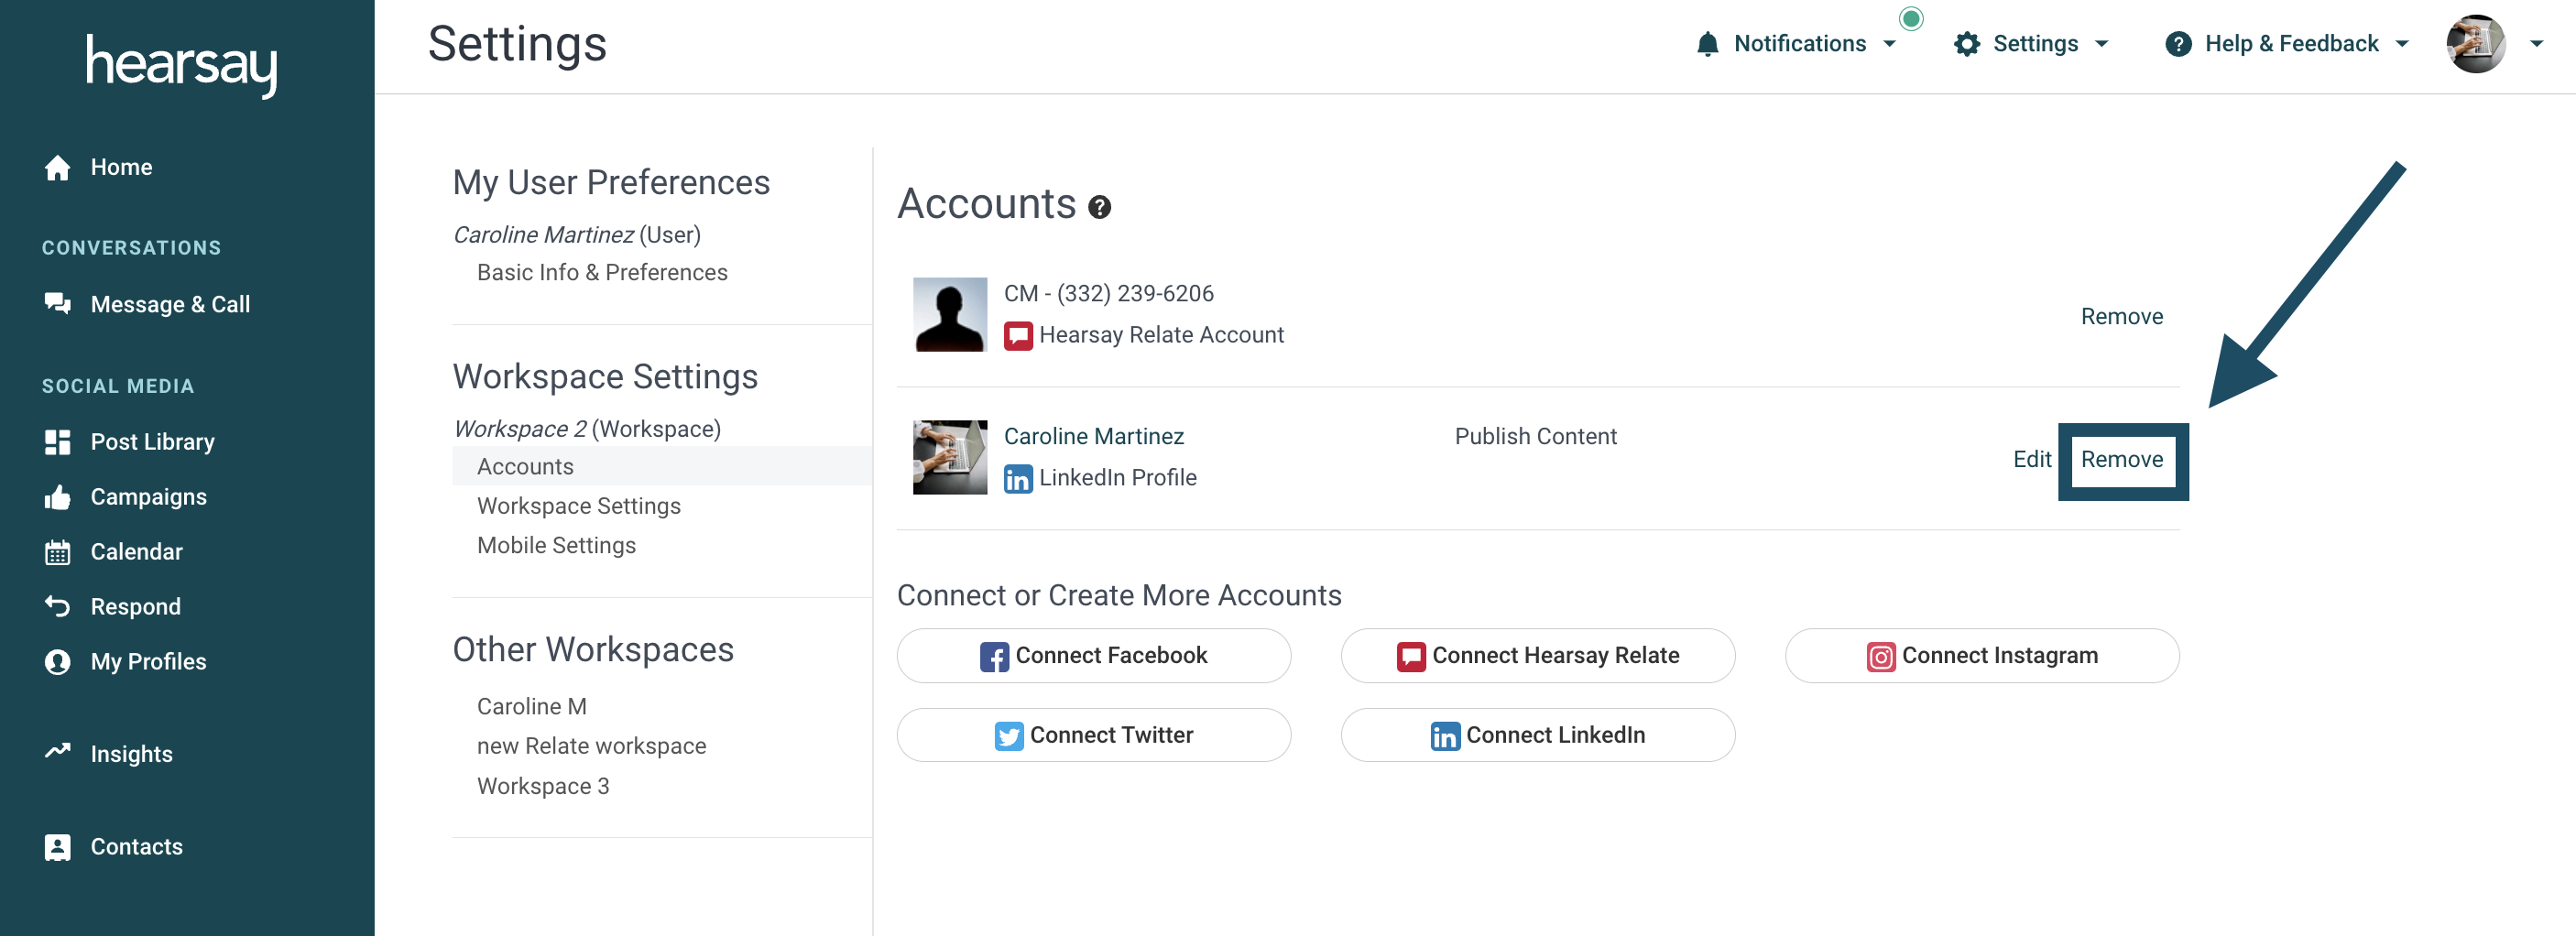Click Connect Twitter button

point(1093,735)
